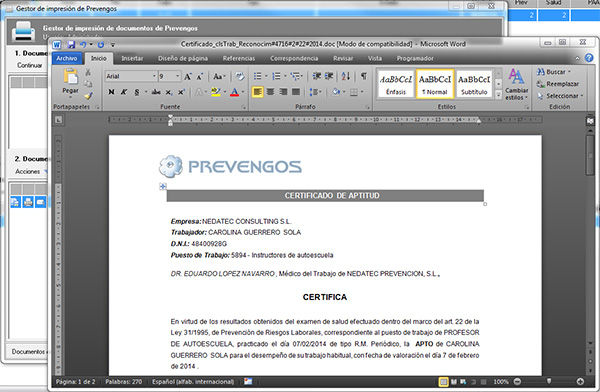Toggle bold formatting (N)

click(111, 92)
